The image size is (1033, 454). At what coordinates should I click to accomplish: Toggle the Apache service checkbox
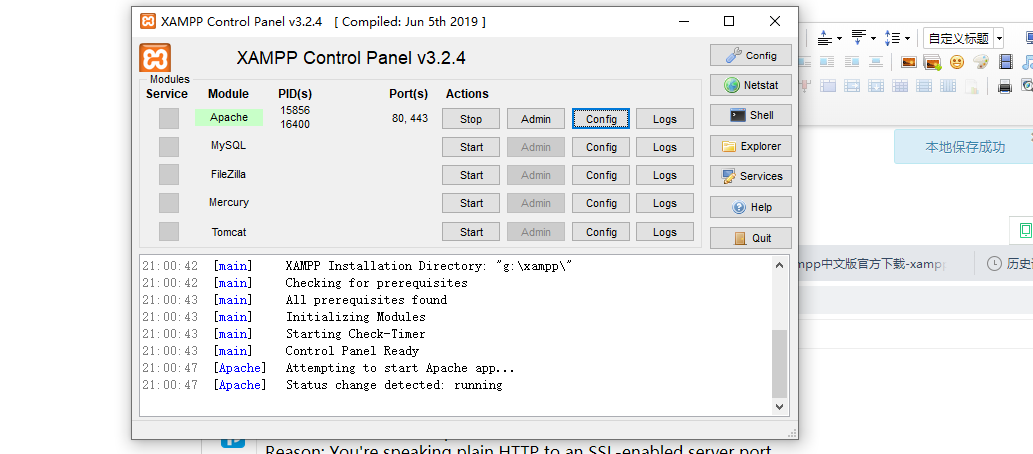pyautogui.click(x=169, y=119)
